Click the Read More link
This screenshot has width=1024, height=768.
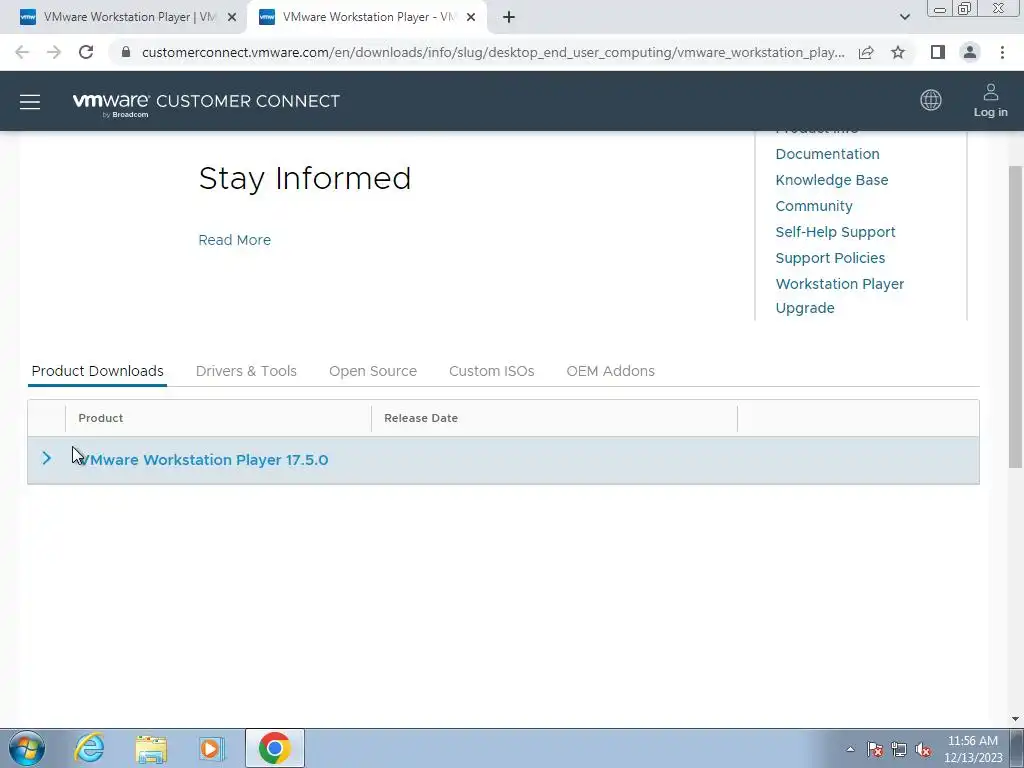point(234,240)
